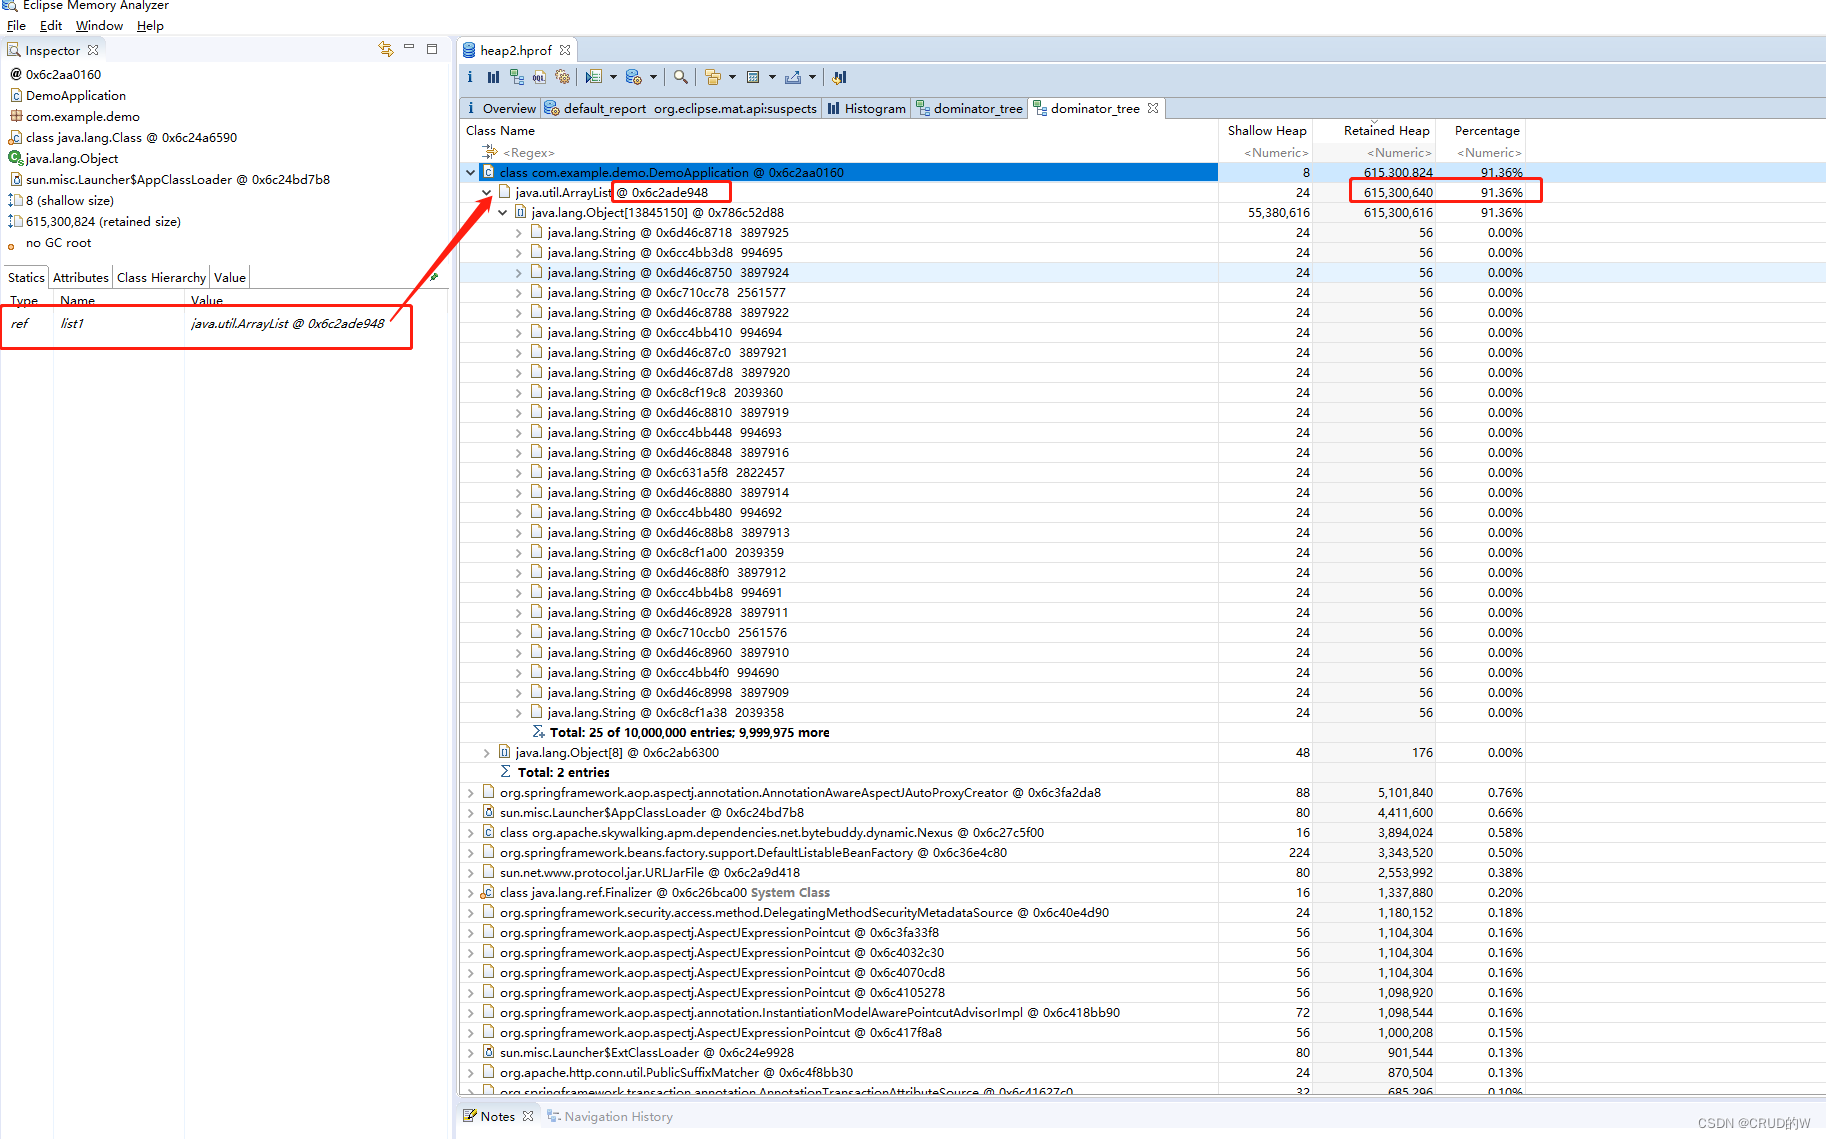Expand AnnotationAwareAspectJAutoProxyCreator row

click(x=470, y=793)
